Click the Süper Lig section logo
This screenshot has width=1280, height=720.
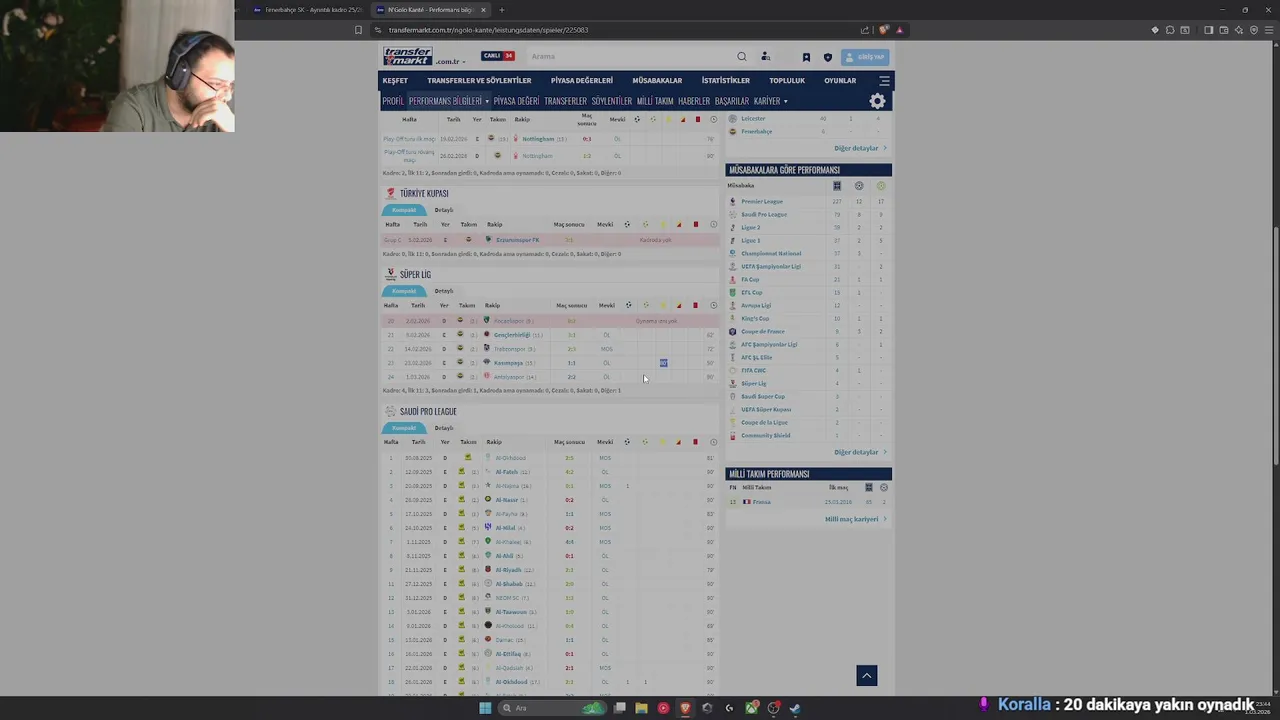pos(390,274)
